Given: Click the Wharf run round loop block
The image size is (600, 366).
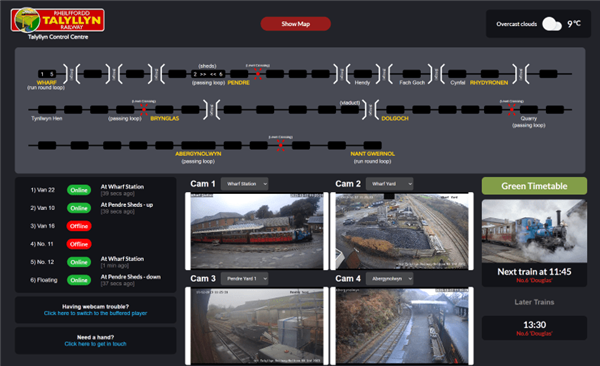Looking at the screenshot, I should [47, 74].
